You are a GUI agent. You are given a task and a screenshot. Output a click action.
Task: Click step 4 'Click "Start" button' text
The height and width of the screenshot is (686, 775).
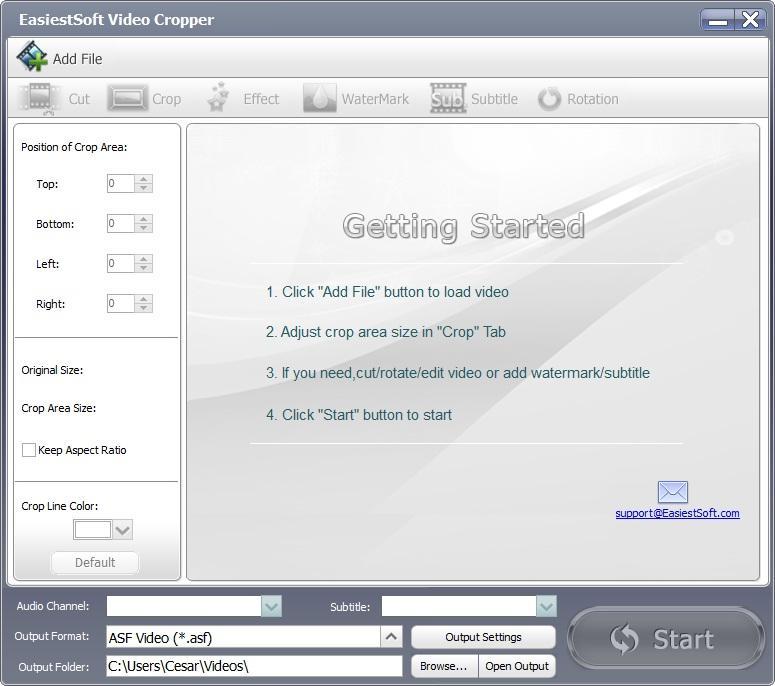(x=359, y=415)
